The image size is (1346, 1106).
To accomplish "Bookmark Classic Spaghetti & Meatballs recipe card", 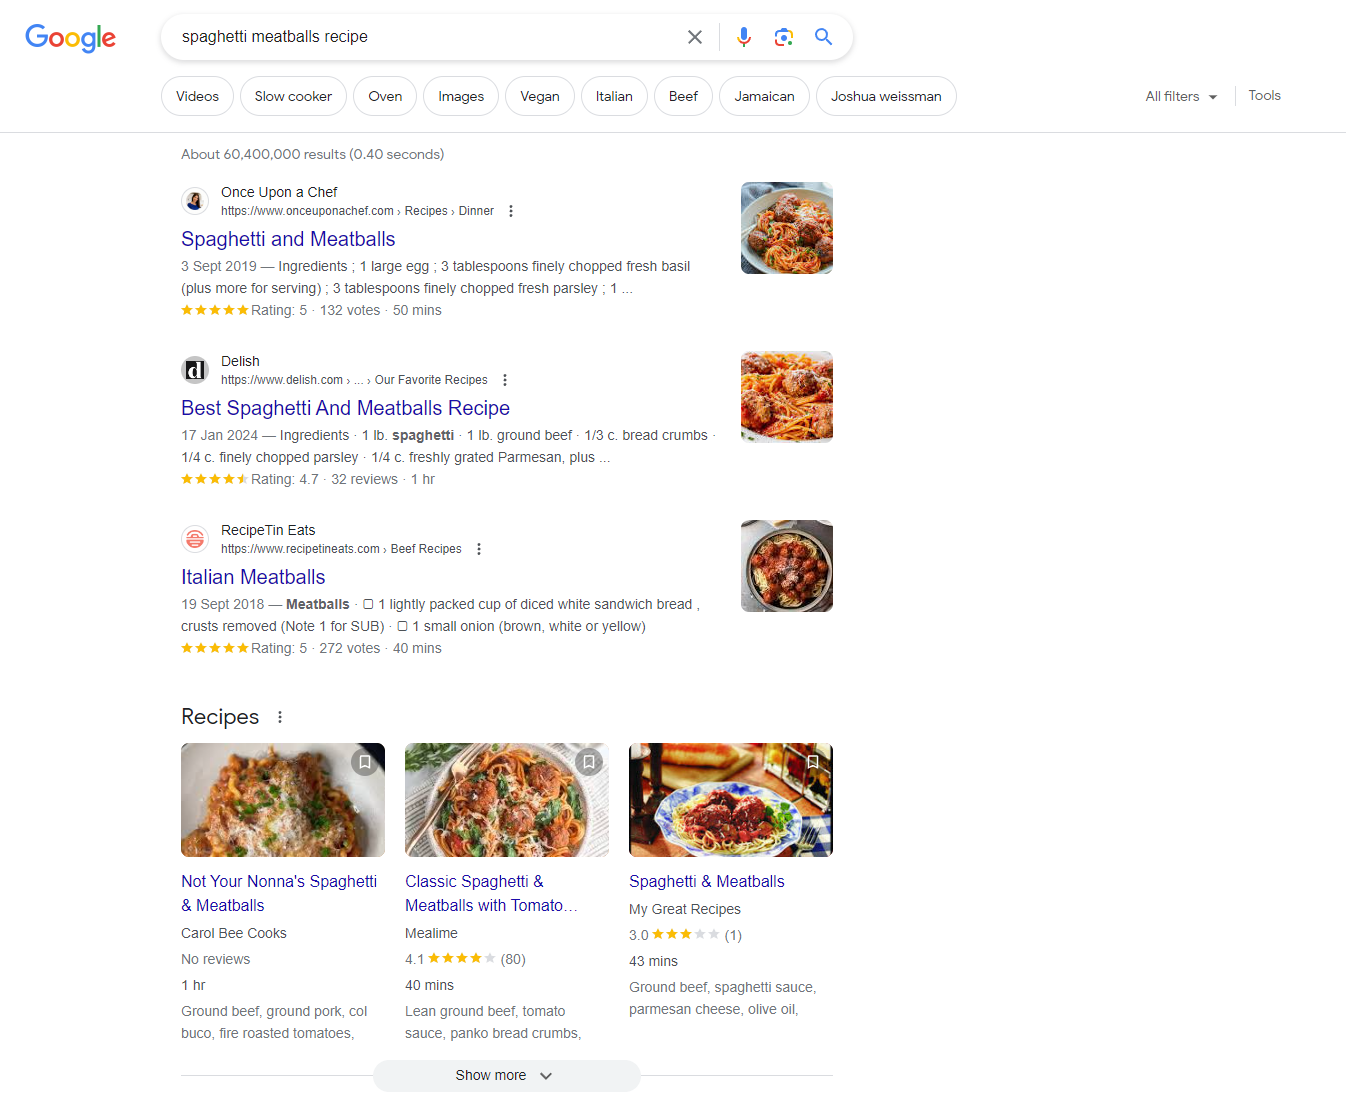I will 589,762.
